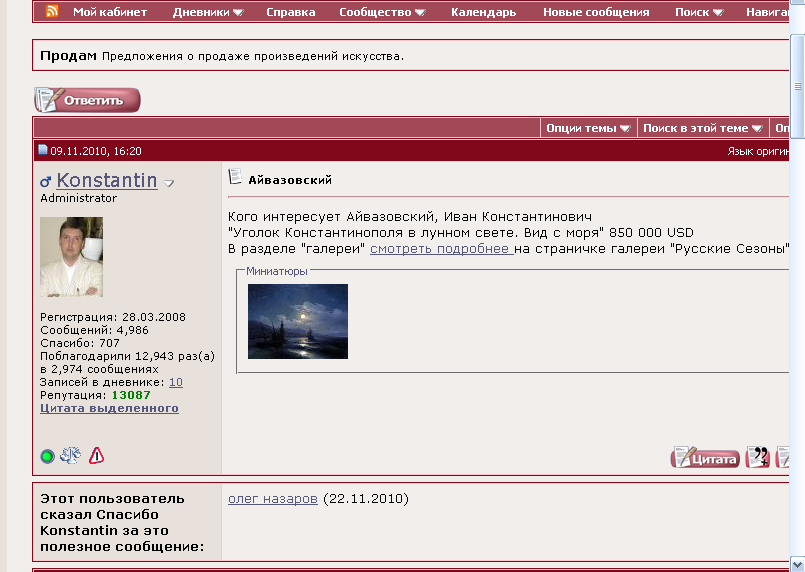Go to Новые сообщения
The width and height of the screenshot is (805, 572).
coord(596,12)
